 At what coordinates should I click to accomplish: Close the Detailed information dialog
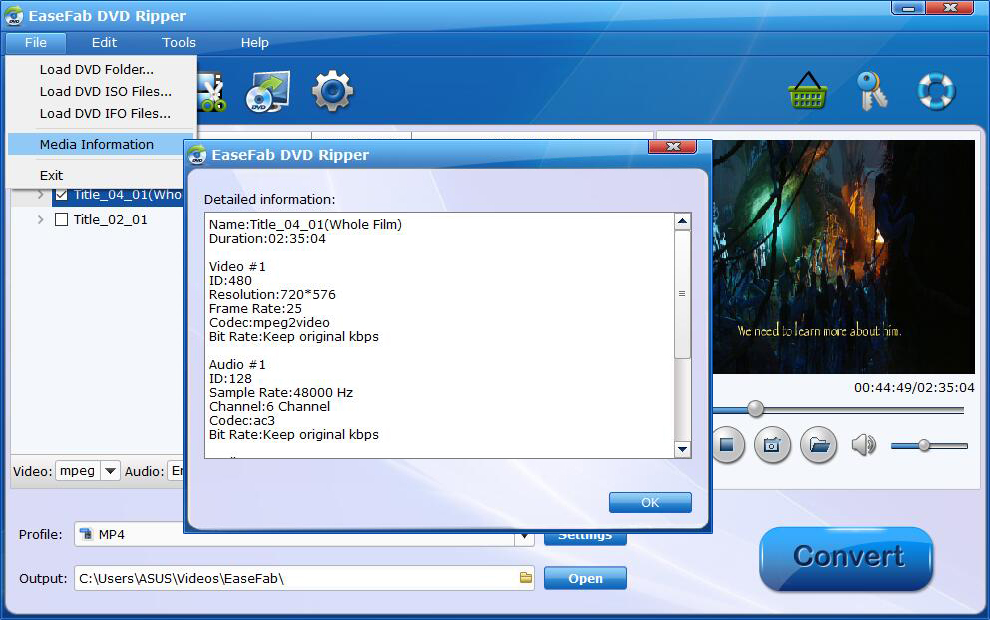point(672,146)
